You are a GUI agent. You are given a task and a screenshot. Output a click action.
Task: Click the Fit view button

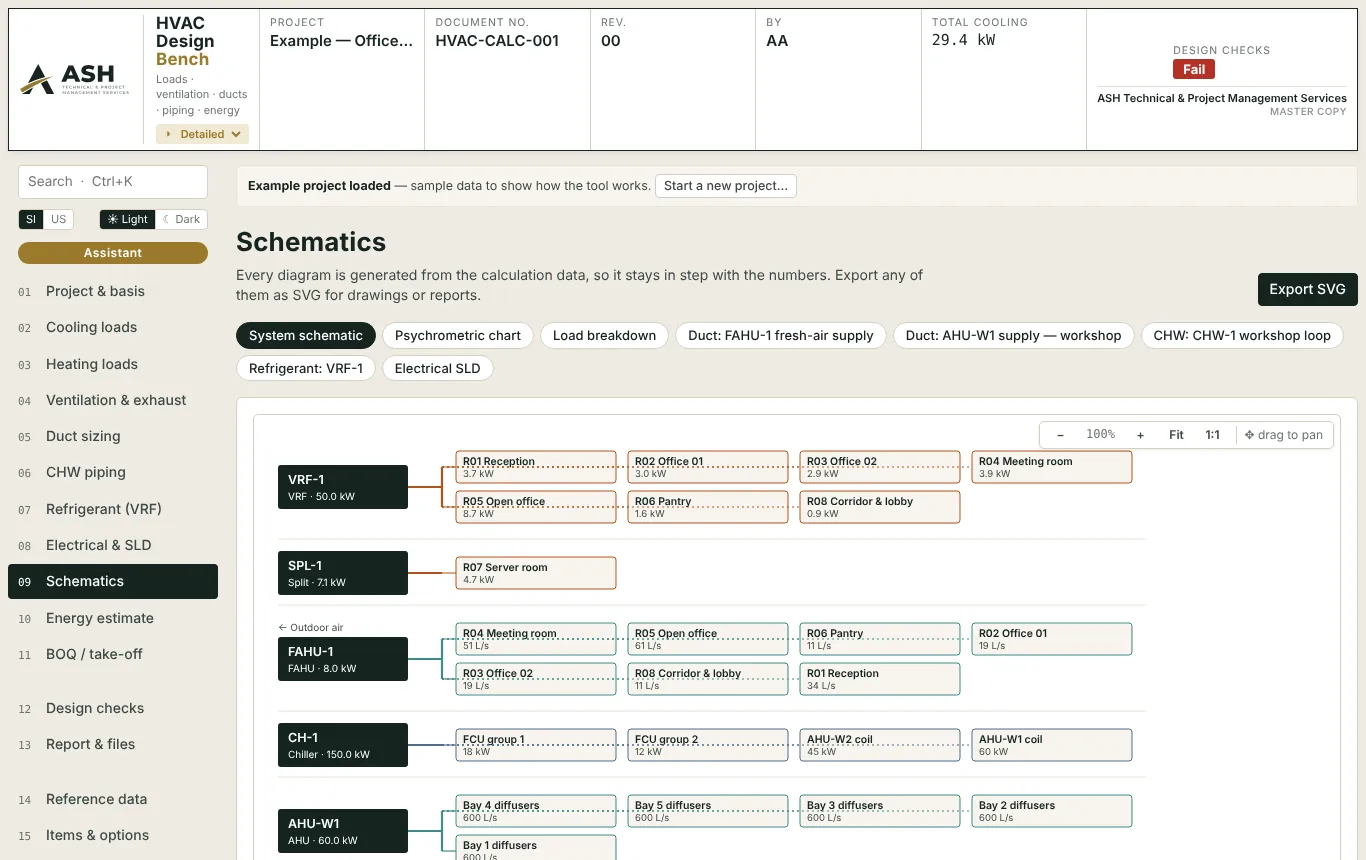tap(1176, 435)
